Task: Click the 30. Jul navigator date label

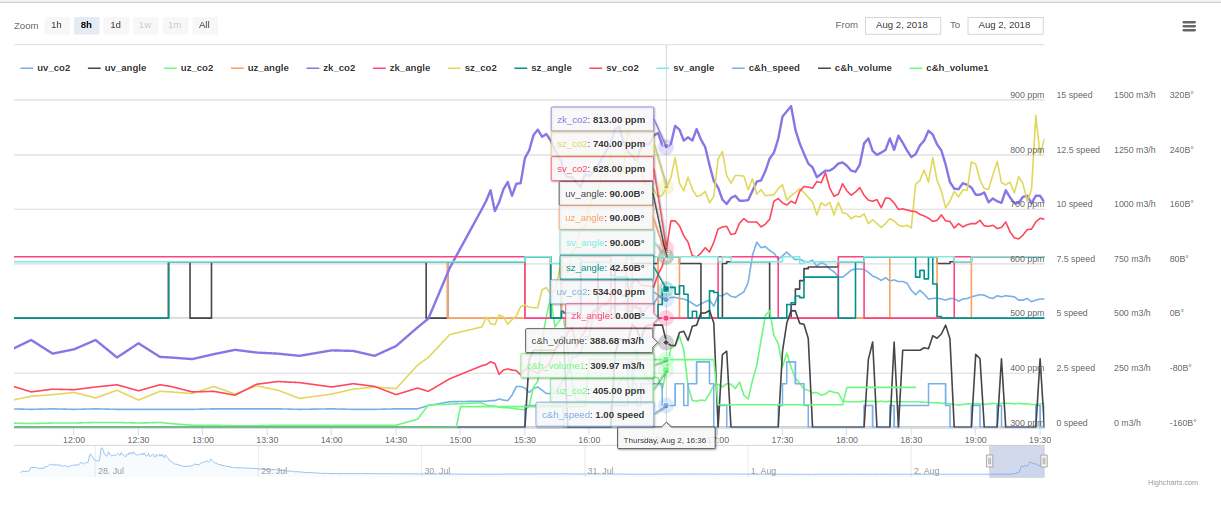Action: click(437, 470)
